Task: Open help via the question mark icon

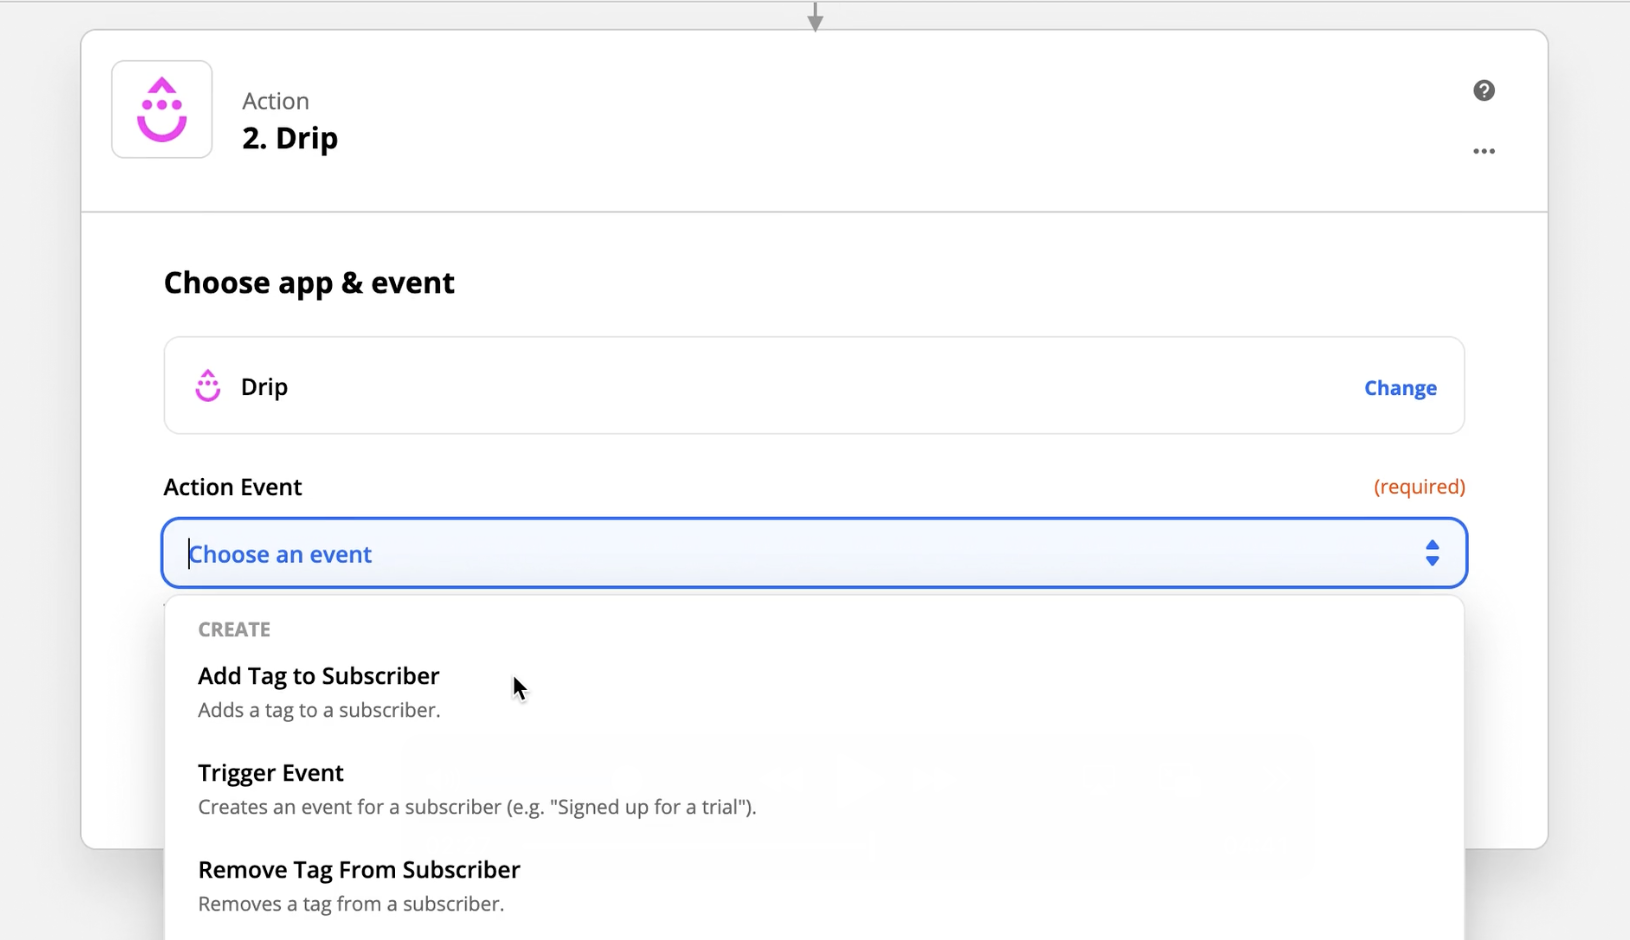Action: 1484,91
